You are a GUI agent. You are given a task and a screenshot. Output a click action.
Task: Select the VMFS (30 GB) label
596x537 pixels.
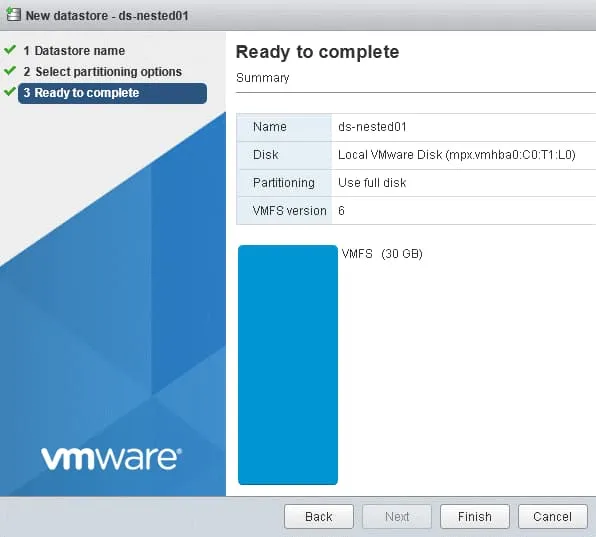pyautogui.click(x=382, y=253)
